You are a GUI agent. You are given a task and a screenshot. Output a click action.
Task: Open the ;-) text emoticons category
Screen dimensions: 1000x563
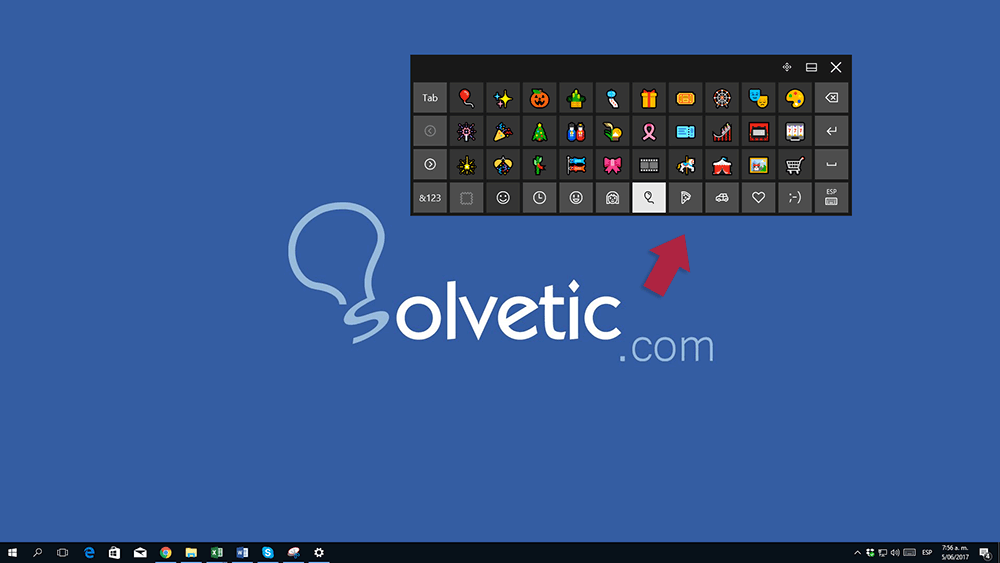pyautogui.click(x=795, y=198)
